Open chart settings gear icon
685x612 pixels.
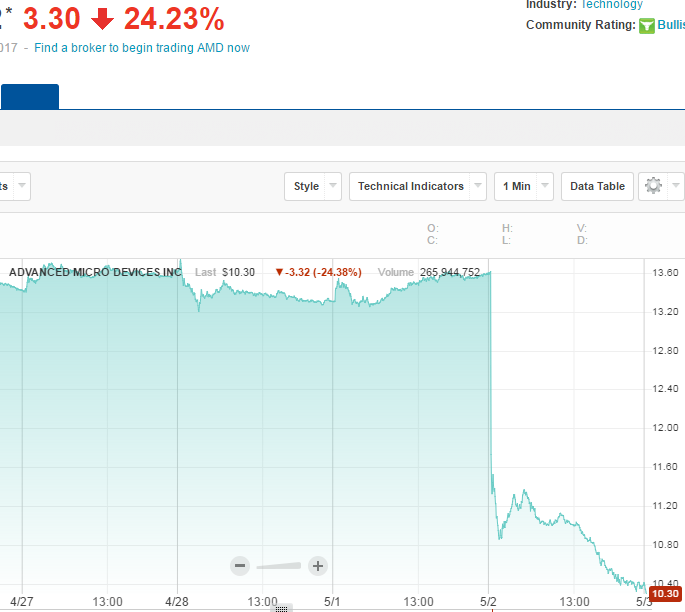tap(654, 186)
